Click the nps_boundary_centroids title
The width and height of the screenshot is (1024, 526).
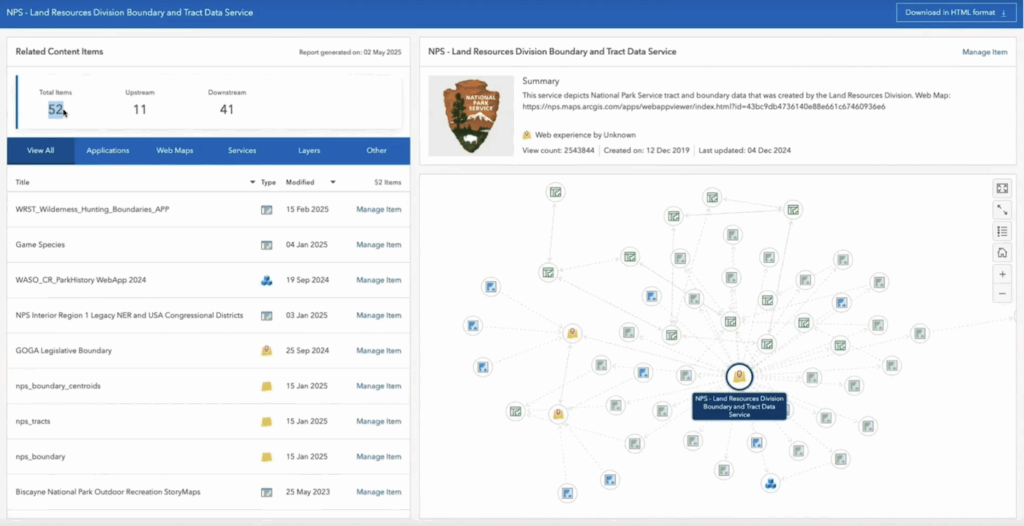click(x=58, y=386)
